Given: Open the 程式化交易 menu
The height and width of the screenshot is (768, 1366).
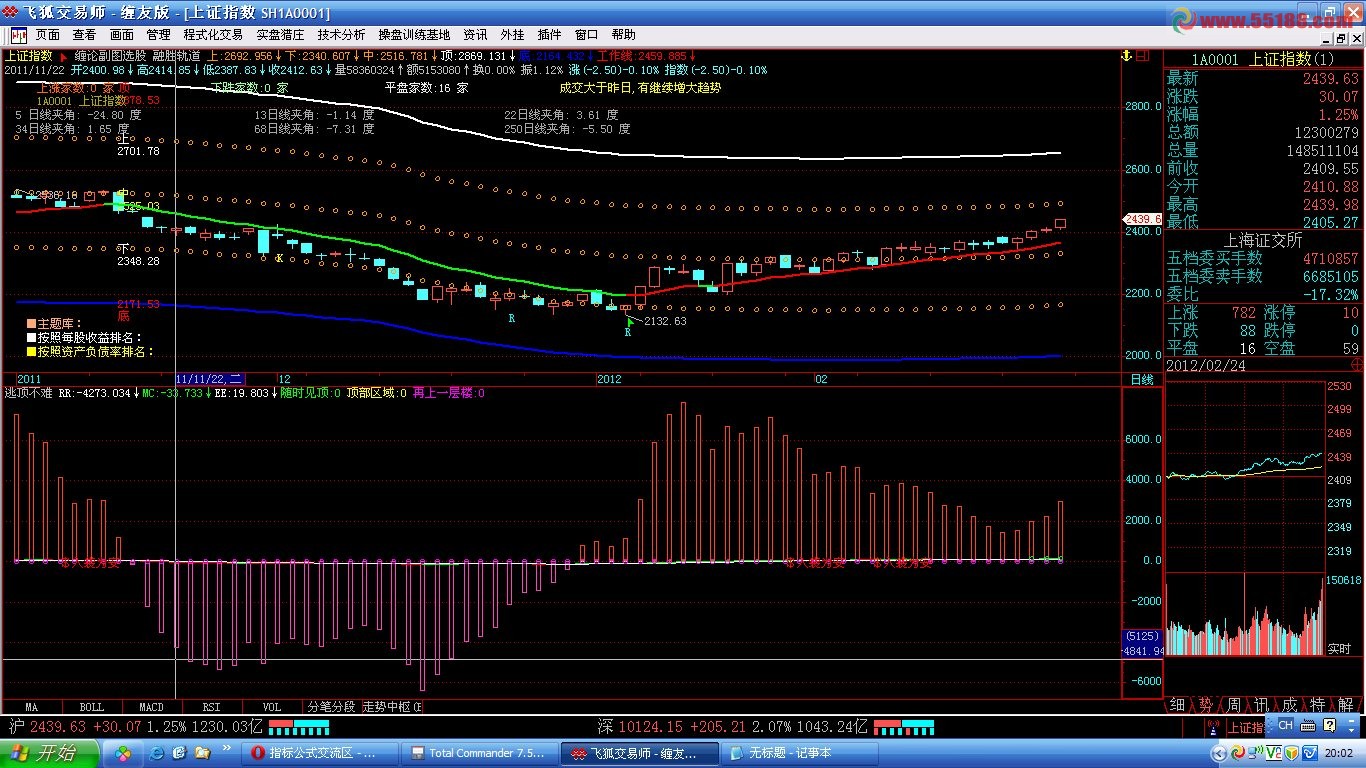Looking at the screenshot, I should [213, 35].
